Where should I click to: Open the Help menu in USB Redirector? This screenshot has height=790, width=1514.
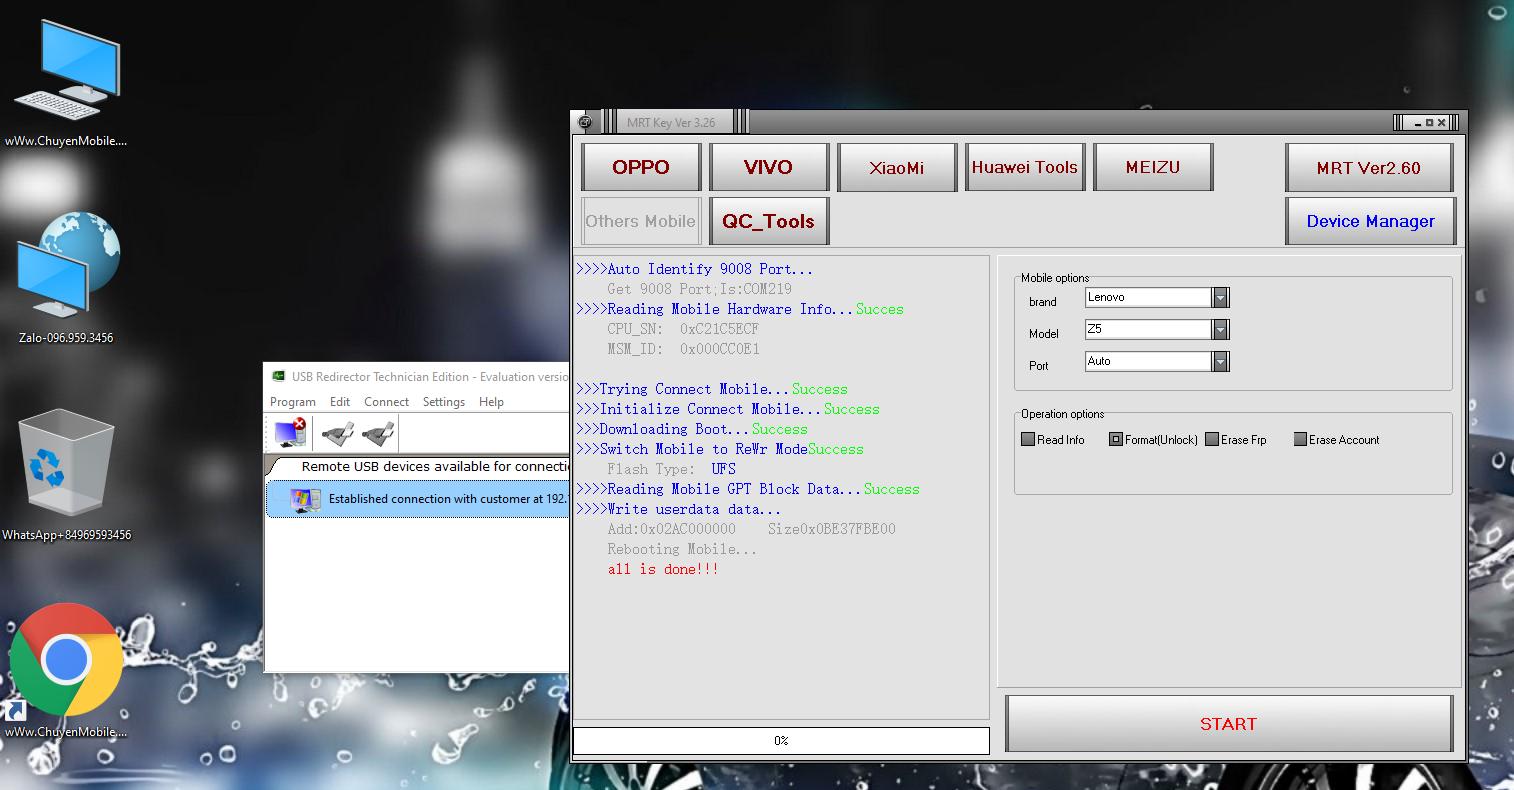point(491,402)
